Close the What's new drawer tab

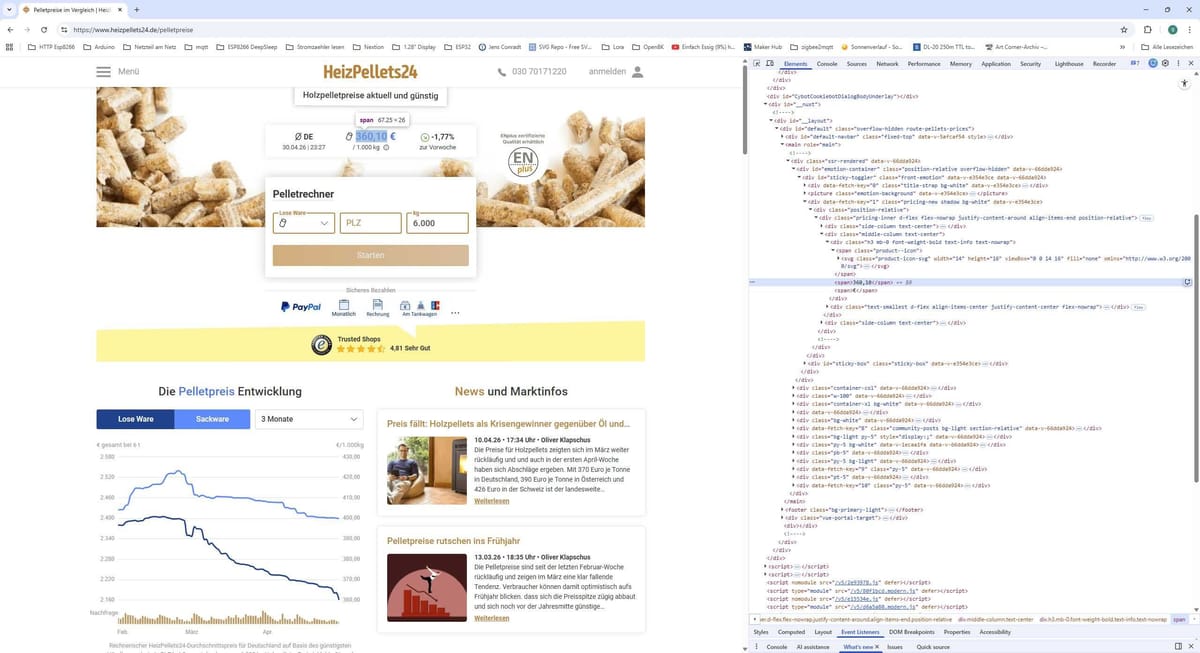click(878, 647)
